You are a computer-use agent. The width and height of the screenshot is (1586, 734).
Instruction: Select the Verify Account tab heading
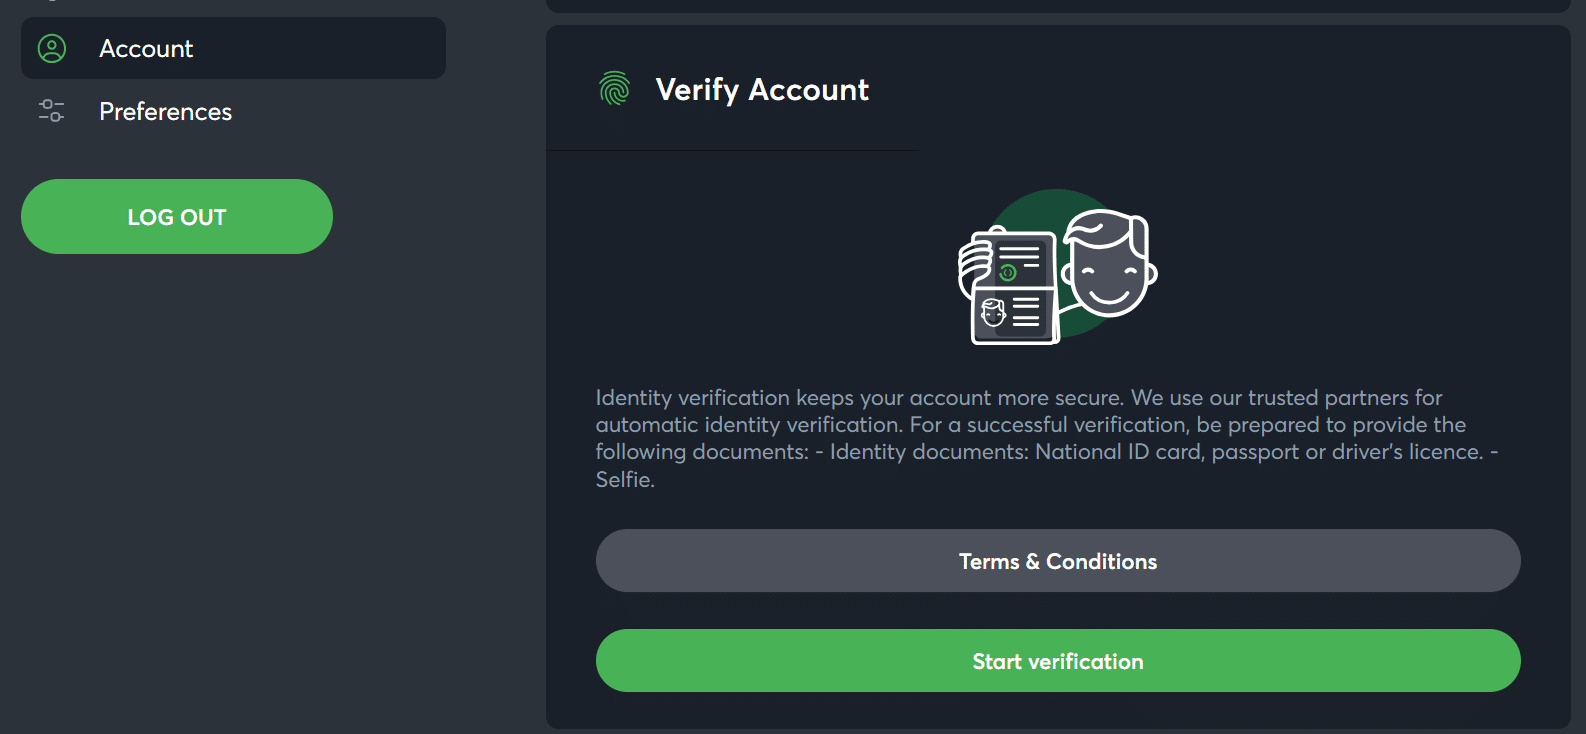tap(762, 91)
